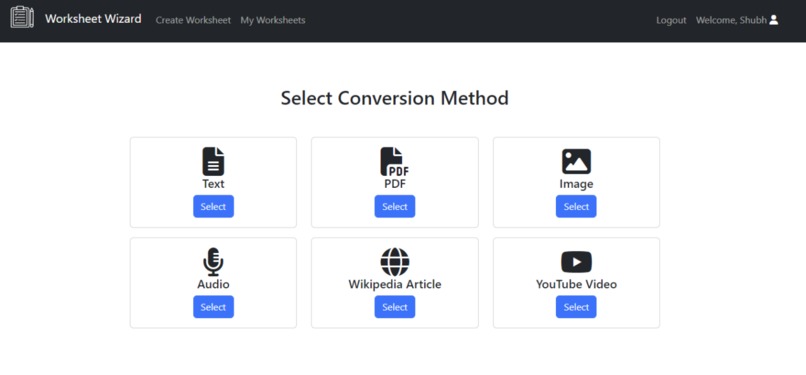Click the Worksheet Wizard brand name
This screenshot has height=375, width=806.
(93, 19)
